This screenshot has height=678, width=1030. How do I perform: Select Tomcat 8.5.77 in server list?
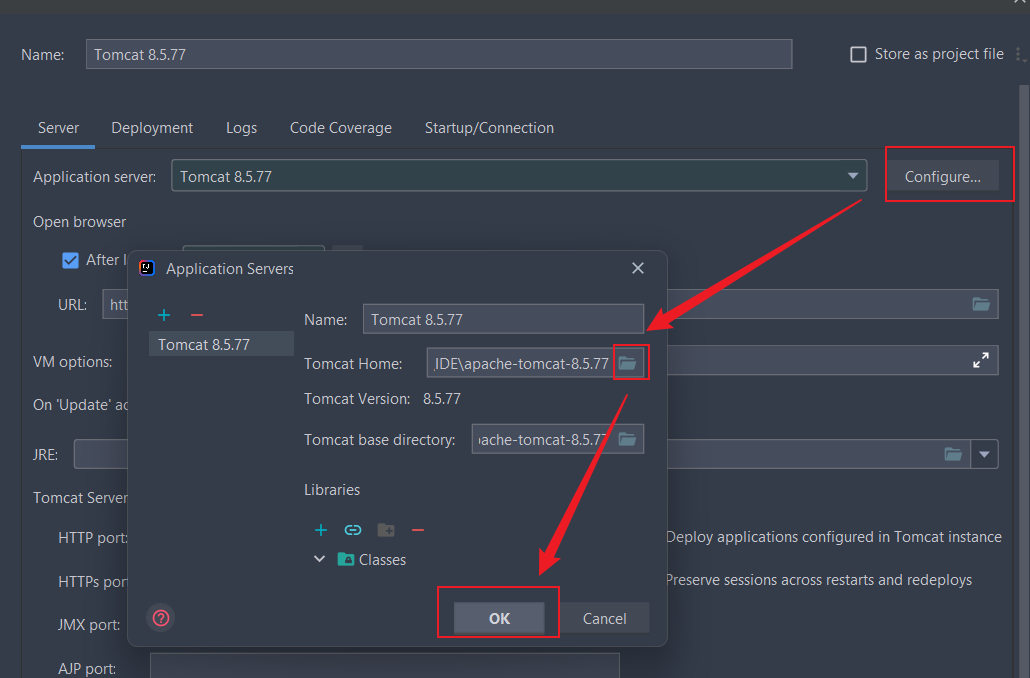[221, 344]
